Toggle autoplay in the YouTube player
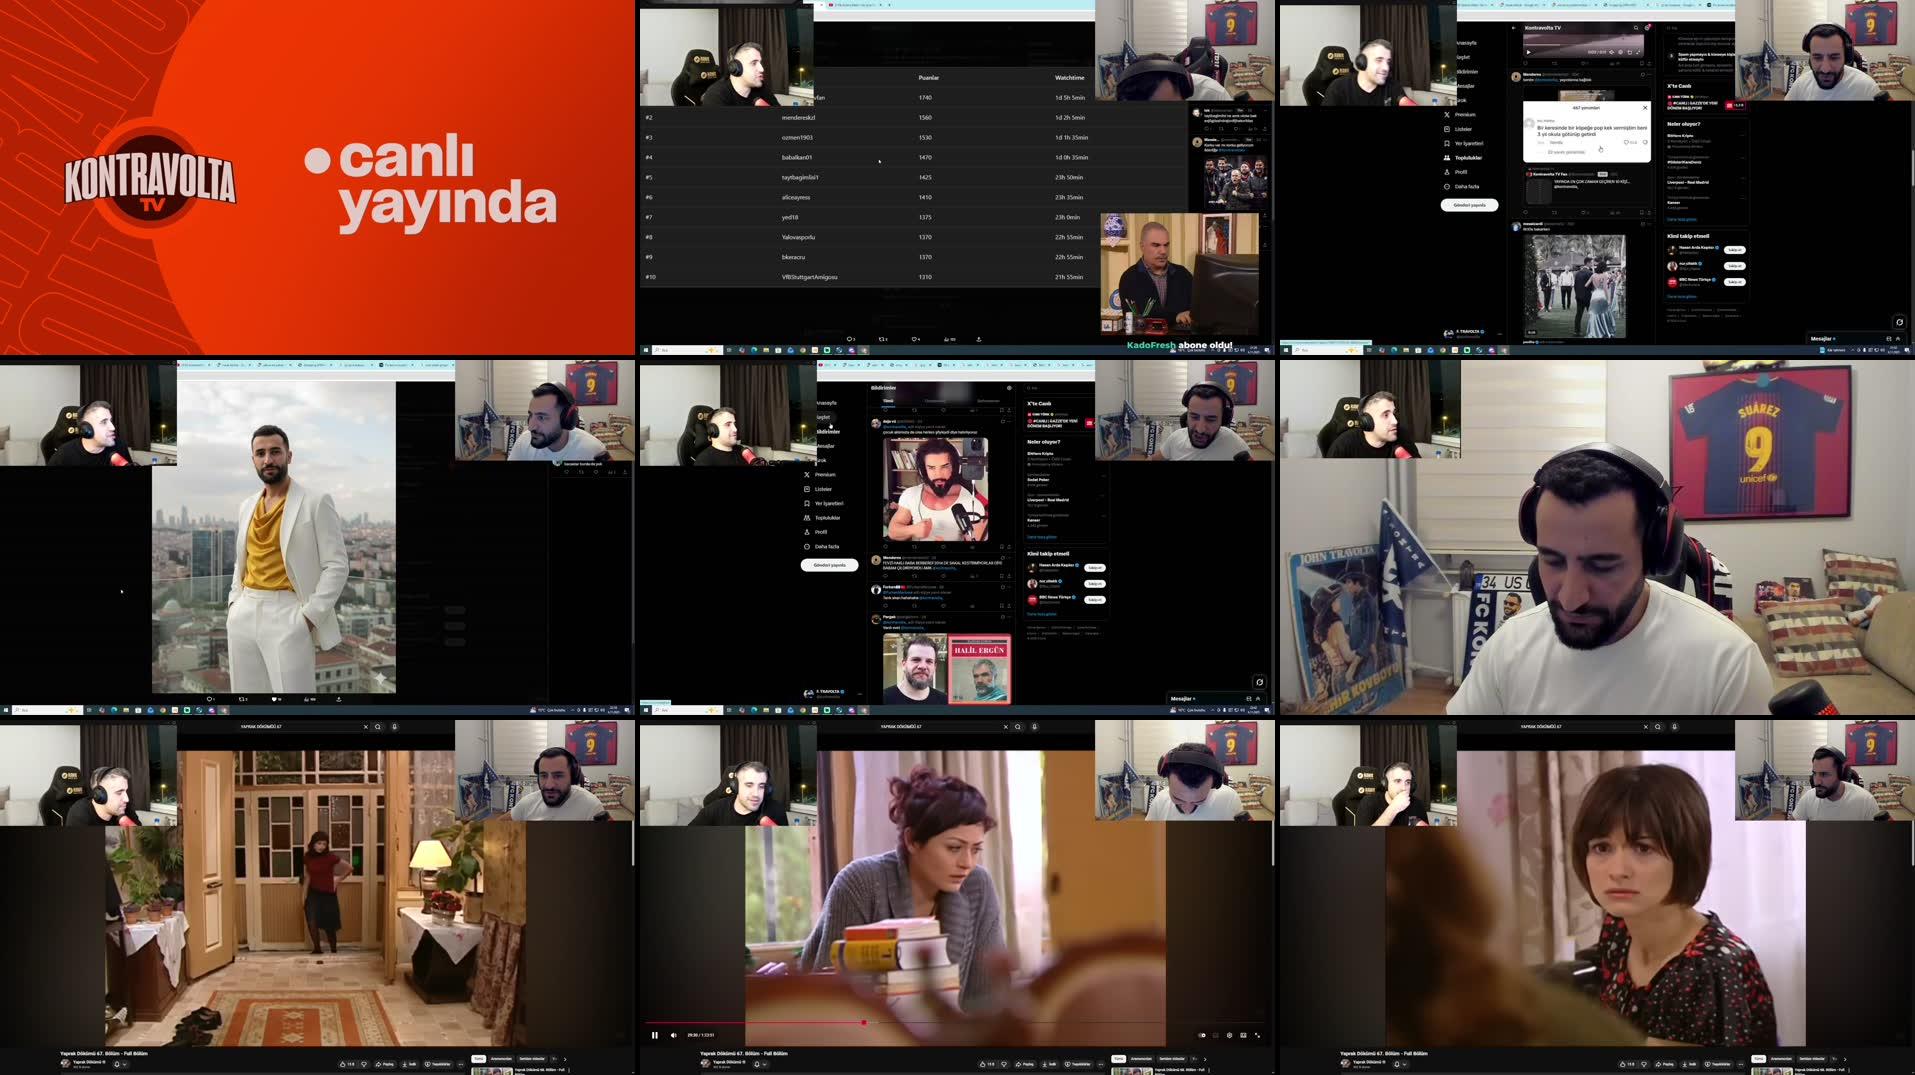The image size is (1915, 1075). [x=1203, y=1034]
